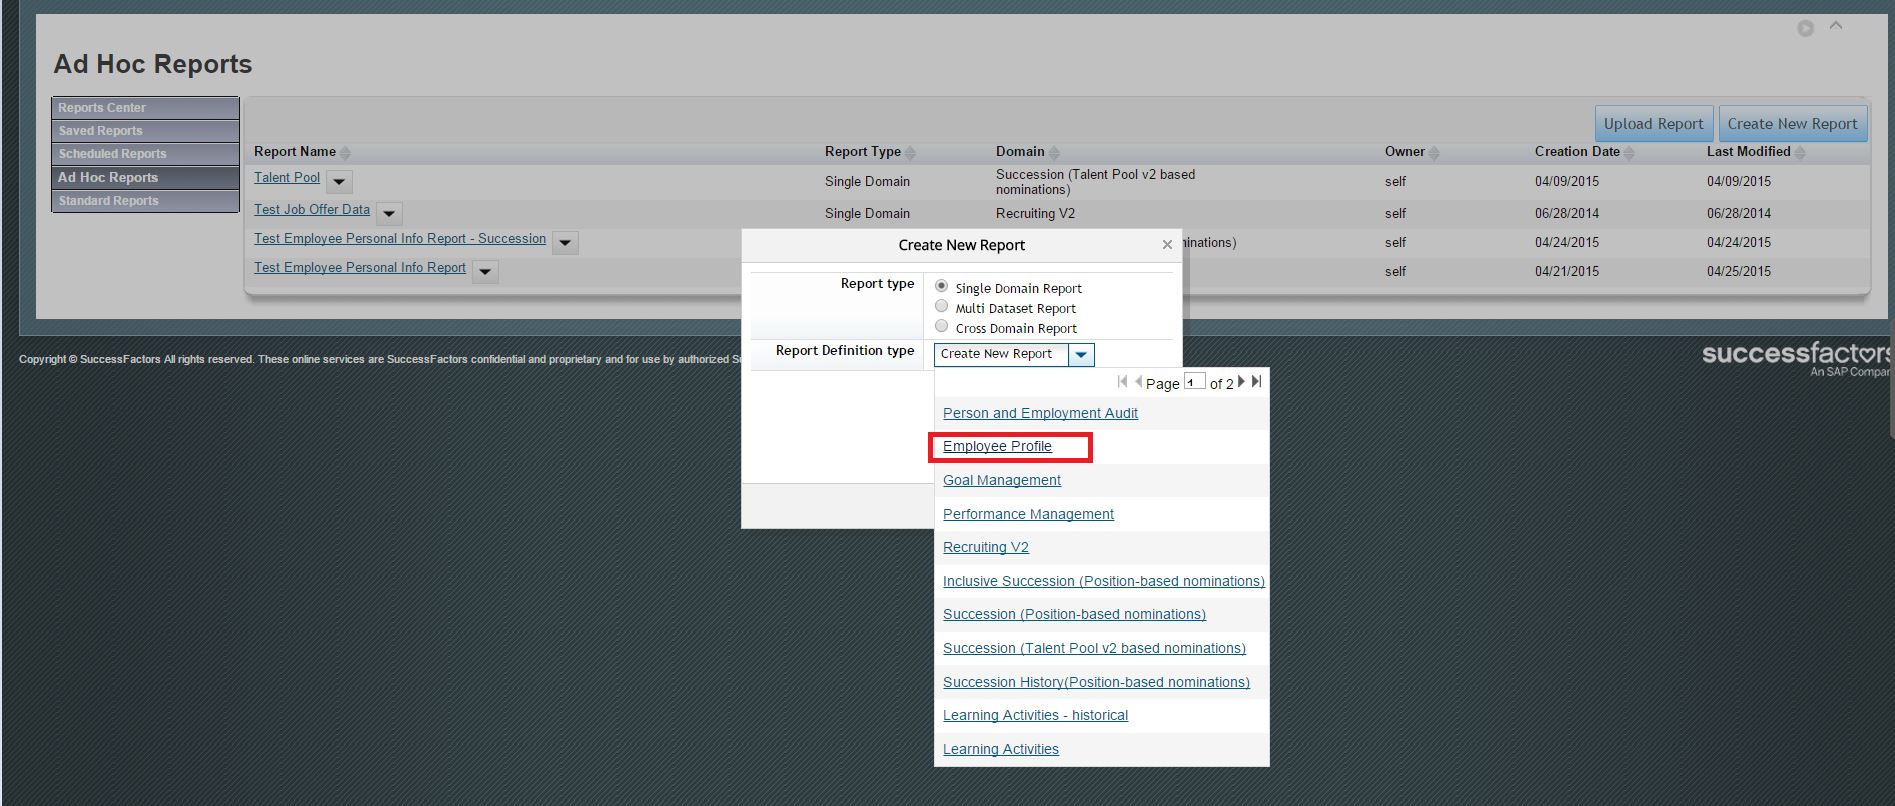1895x806 pixels.
Task: Choose Employee Profile domain
Action: [997, 447]
